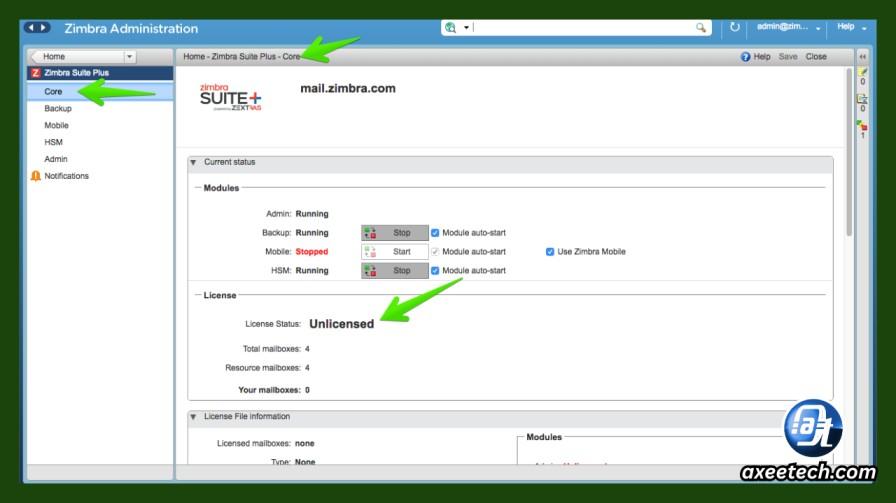Click the red Stopped status for Mobile
896x503 pixels.
(311, 252)
